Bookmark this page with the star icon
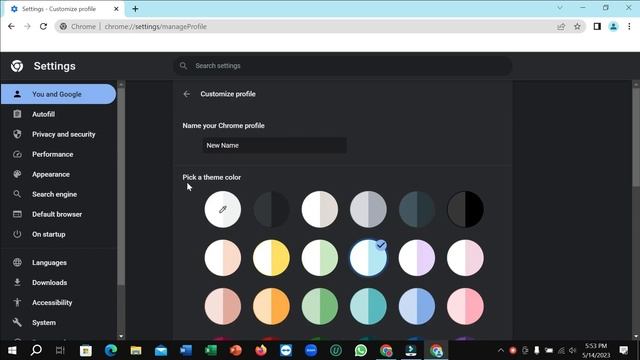The width and height of the screenshot is (640, 360). [577, 27]
